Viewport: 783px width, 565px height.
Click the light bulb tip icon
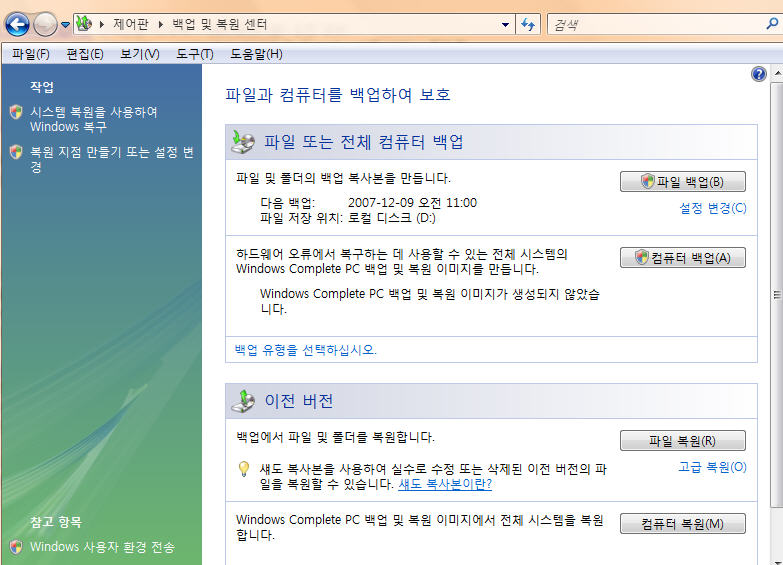click(244, 469)
